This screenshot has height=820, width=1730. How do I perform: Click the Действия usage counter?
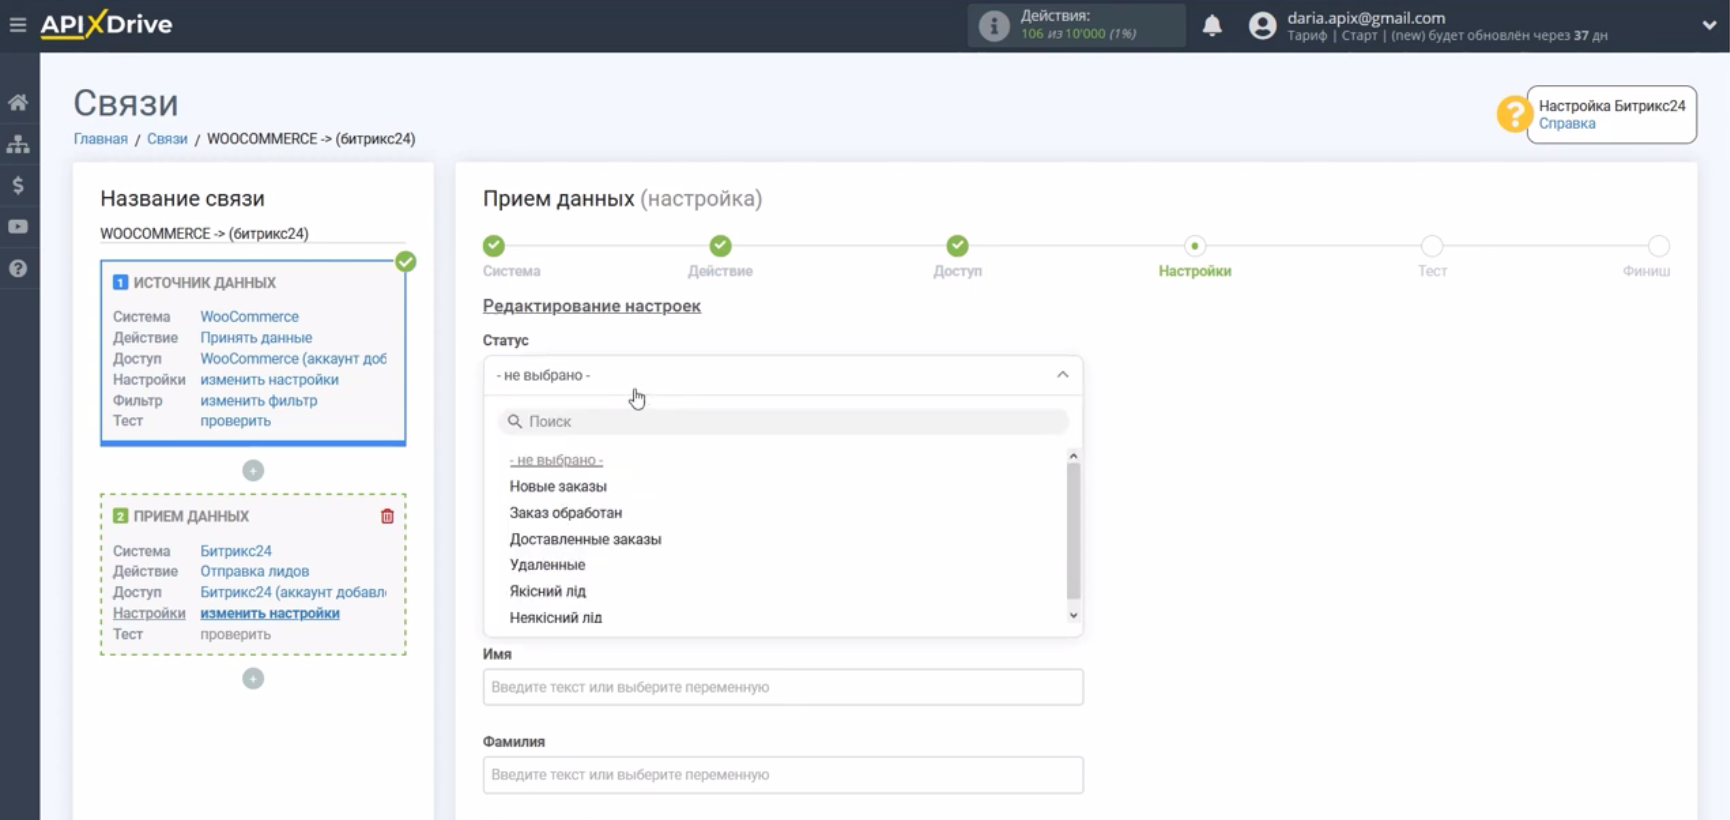click(x=1077, y=26)
